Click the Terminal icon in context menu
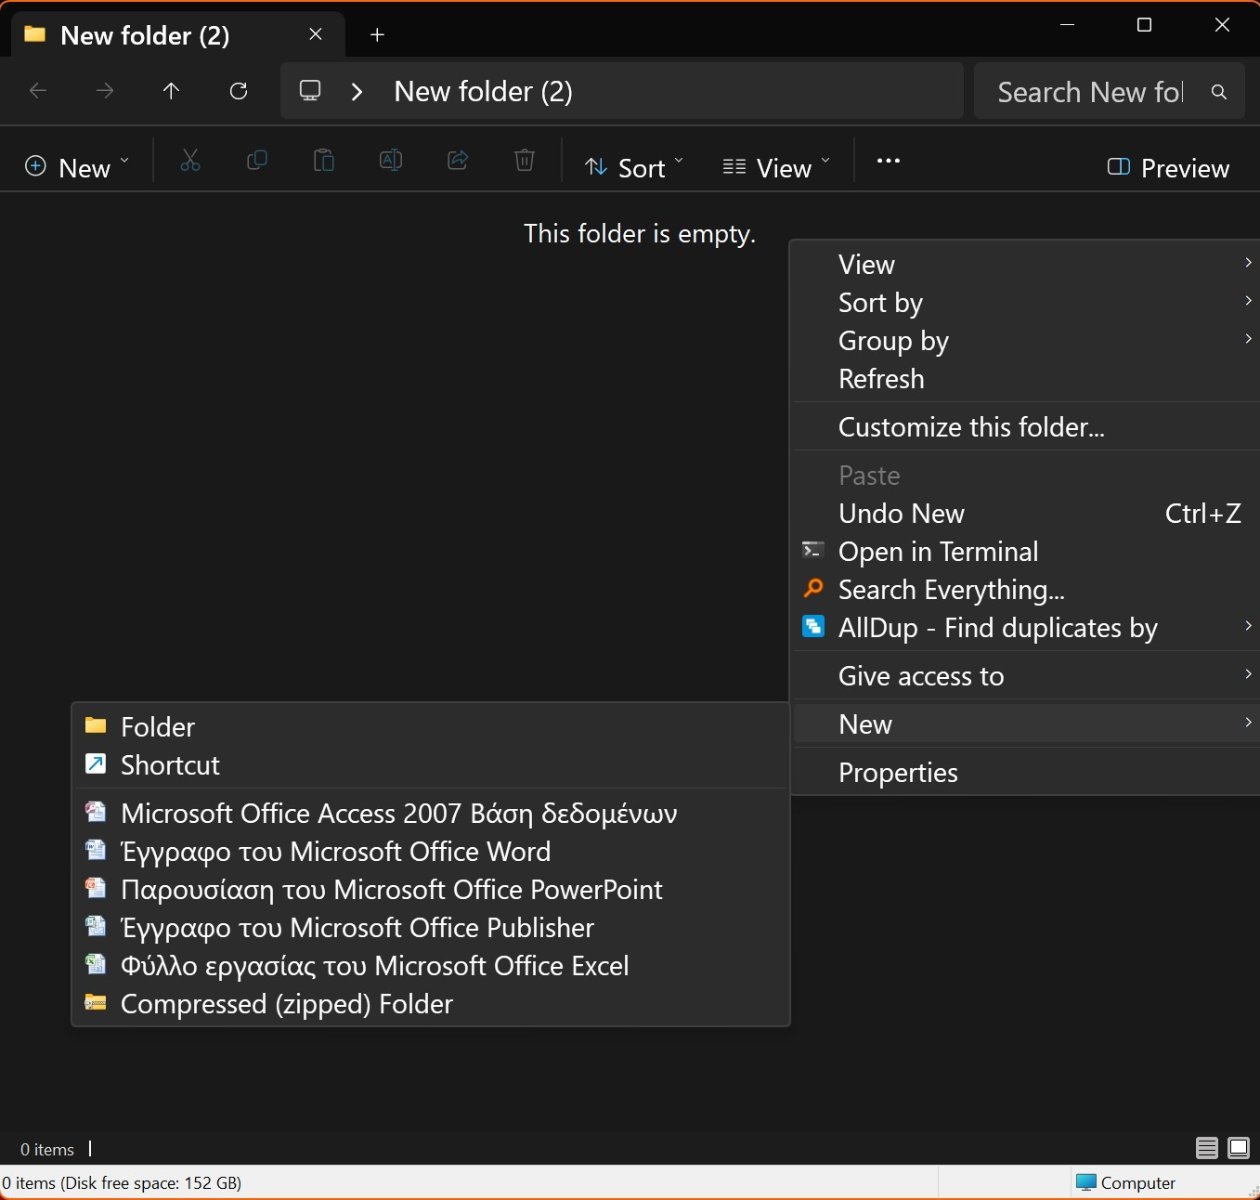 click(x=813, y=550)
